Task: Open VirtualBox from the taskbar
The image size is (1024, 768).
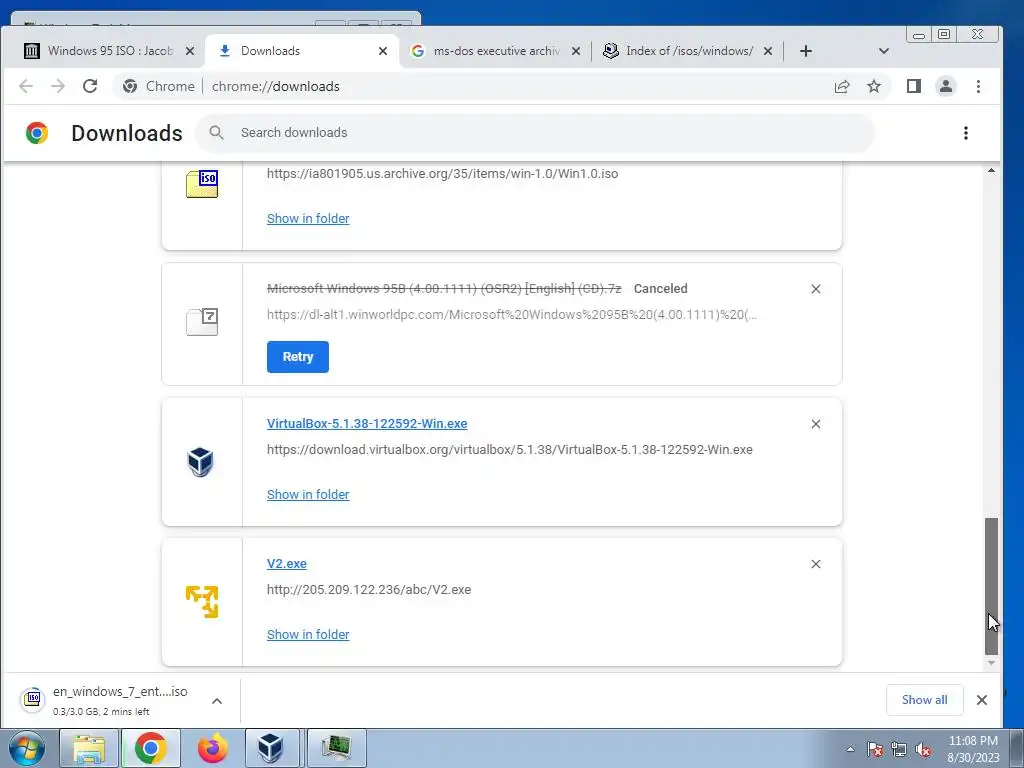Action: point(271,748)
